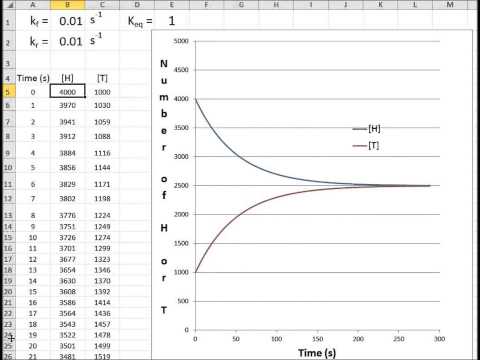Click the 0.01 value beside kf
Screen dimensions: 480x360
[68, 21]
